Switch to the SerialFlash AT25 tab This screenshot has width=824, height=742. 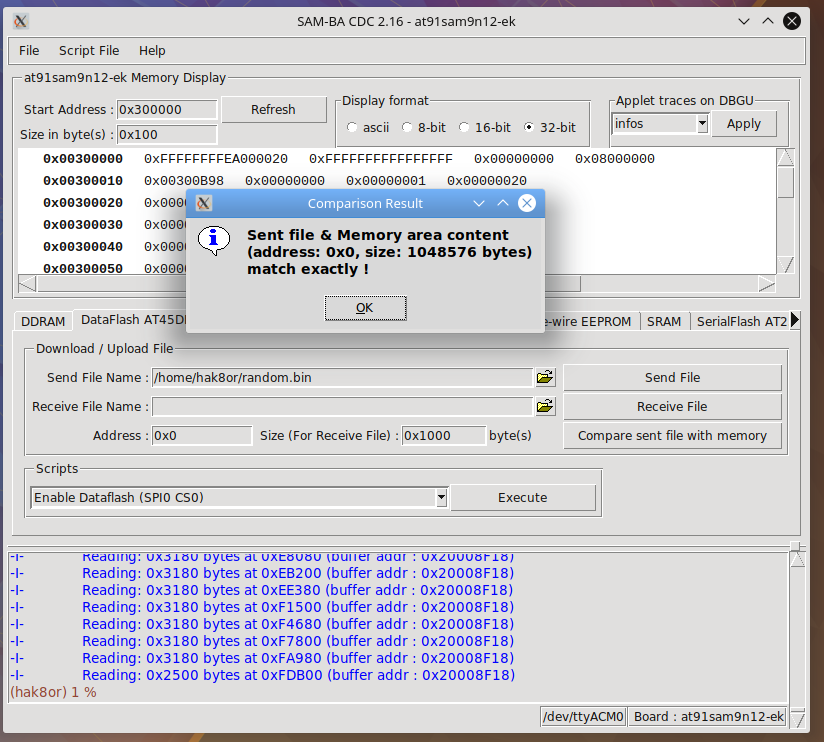click(740, 321)
